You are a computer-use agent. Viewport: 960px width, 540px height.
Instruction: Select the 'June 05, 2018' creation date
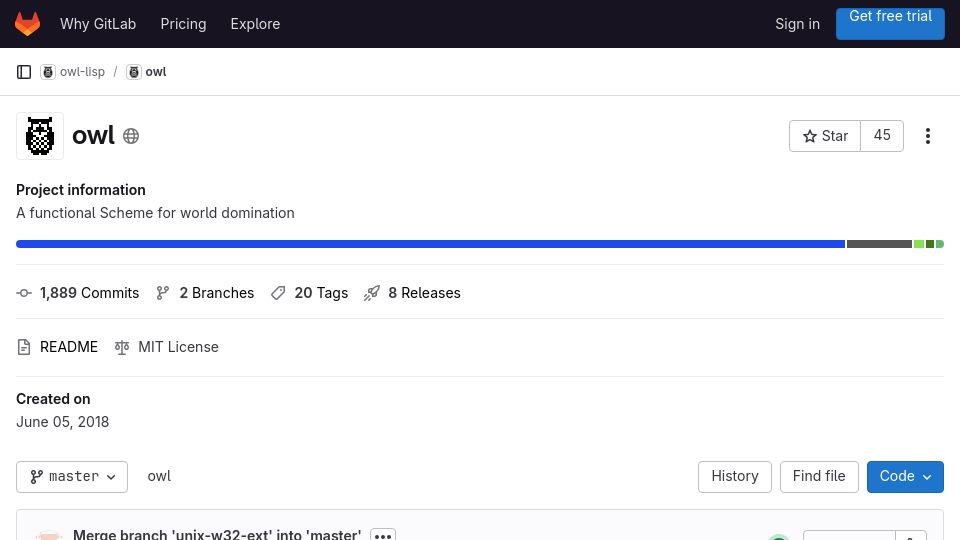pyautogui.click(x=62, y=422)
